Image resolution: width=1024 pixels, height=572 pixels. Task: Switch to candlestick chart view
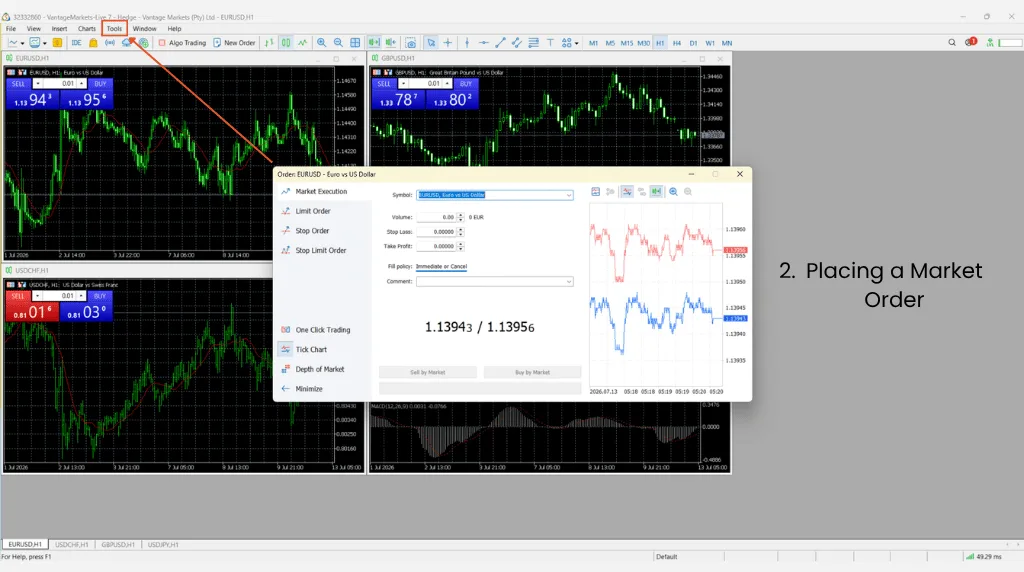286,43
